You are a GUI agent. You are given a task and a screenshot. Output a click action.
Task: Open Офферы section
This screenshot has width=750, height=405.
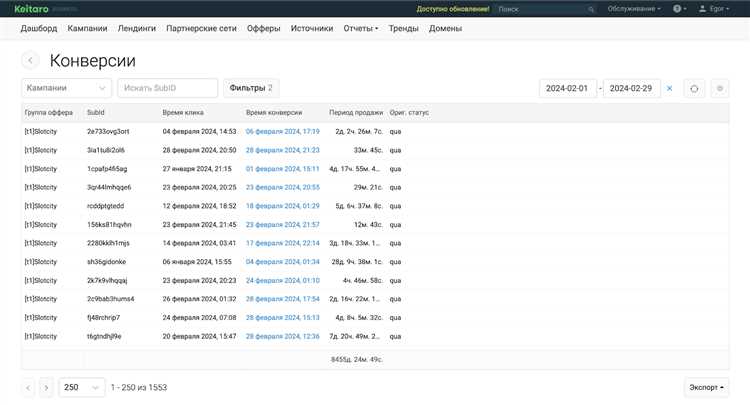(264, 28)
